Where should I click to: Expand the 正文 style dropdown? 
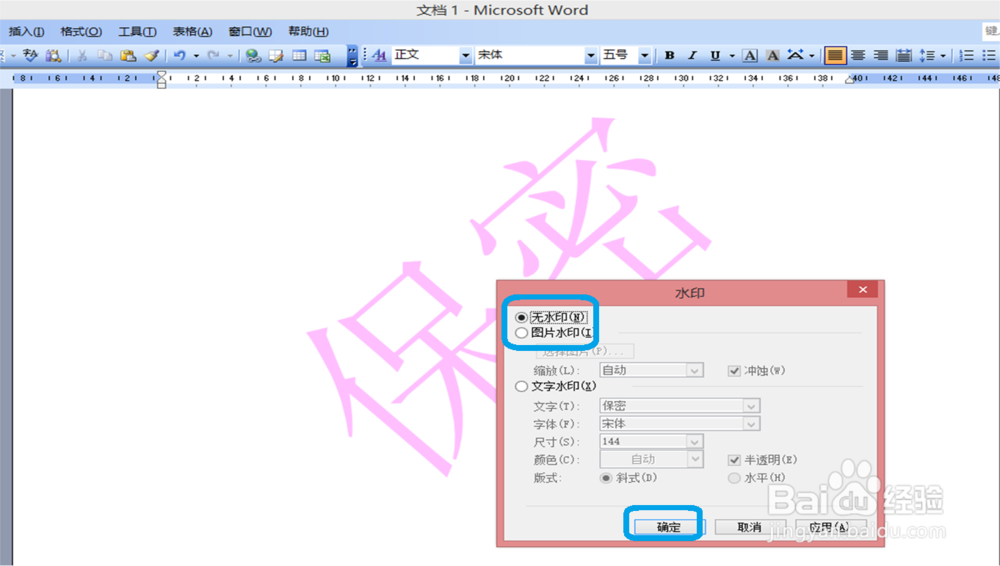point(466,56)
